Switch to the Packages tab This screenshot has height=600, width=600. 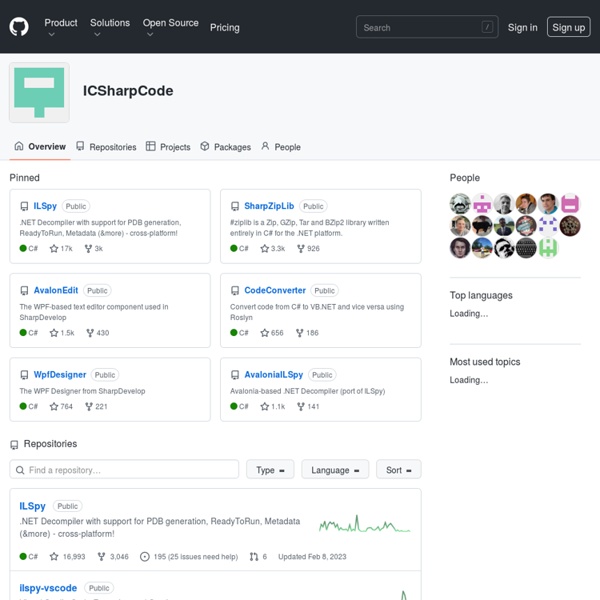click(x=225, y=147)
